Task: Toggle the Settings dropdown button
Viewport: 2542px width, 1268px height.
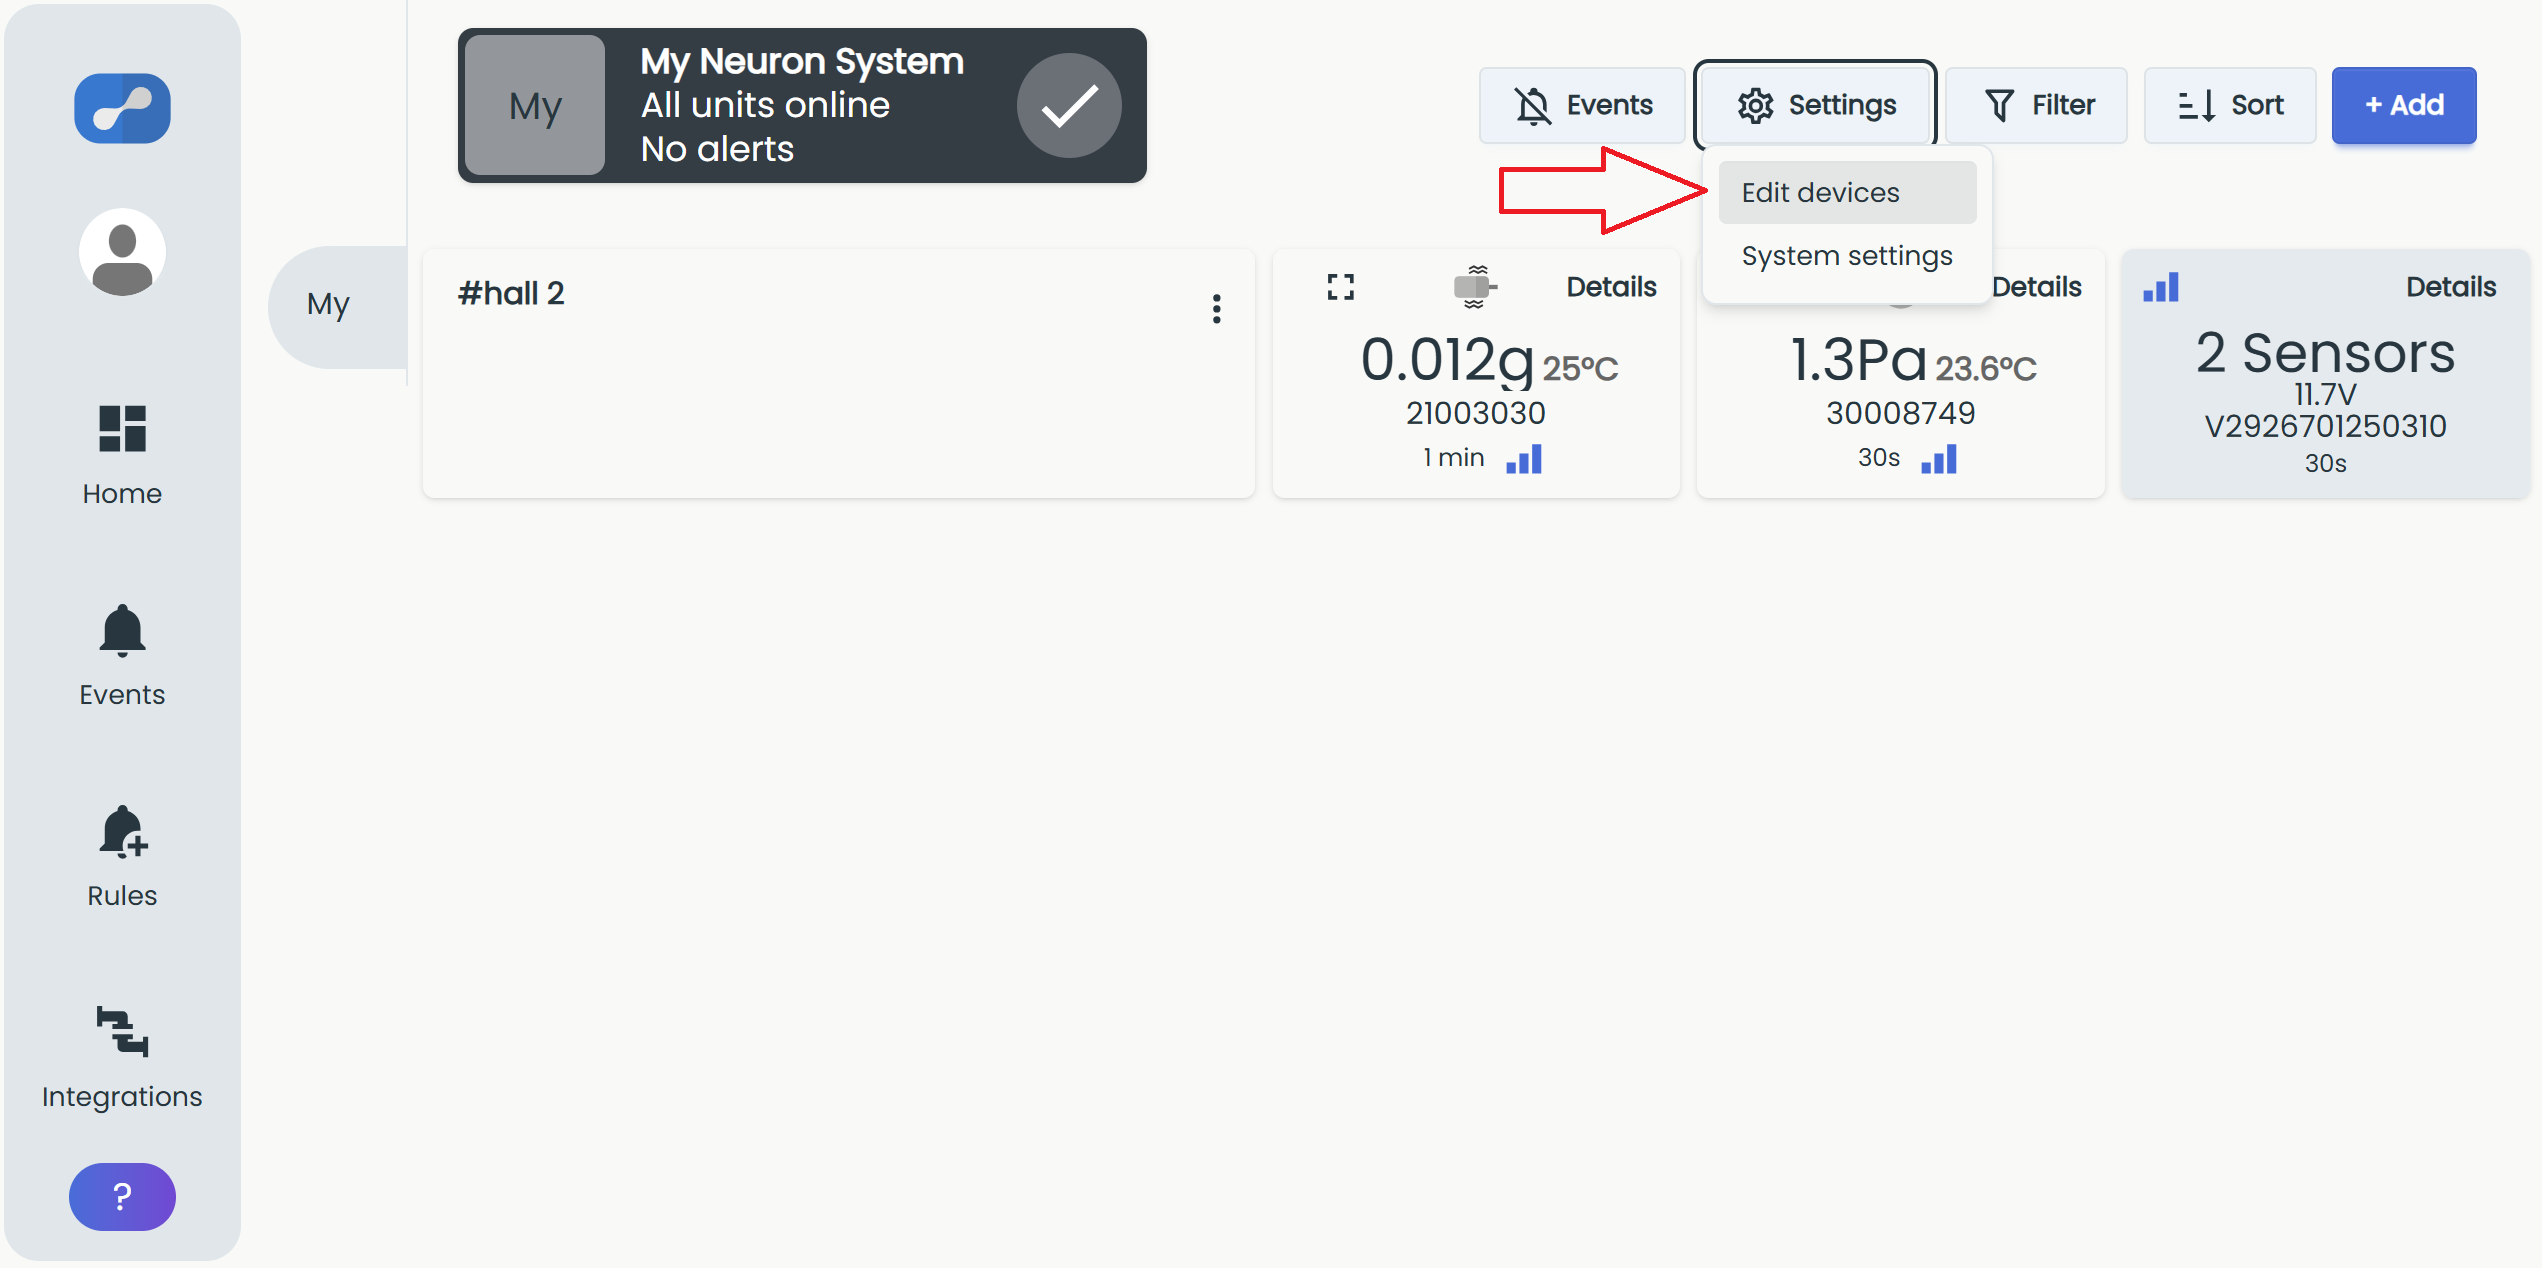Action: (1815, 105)
